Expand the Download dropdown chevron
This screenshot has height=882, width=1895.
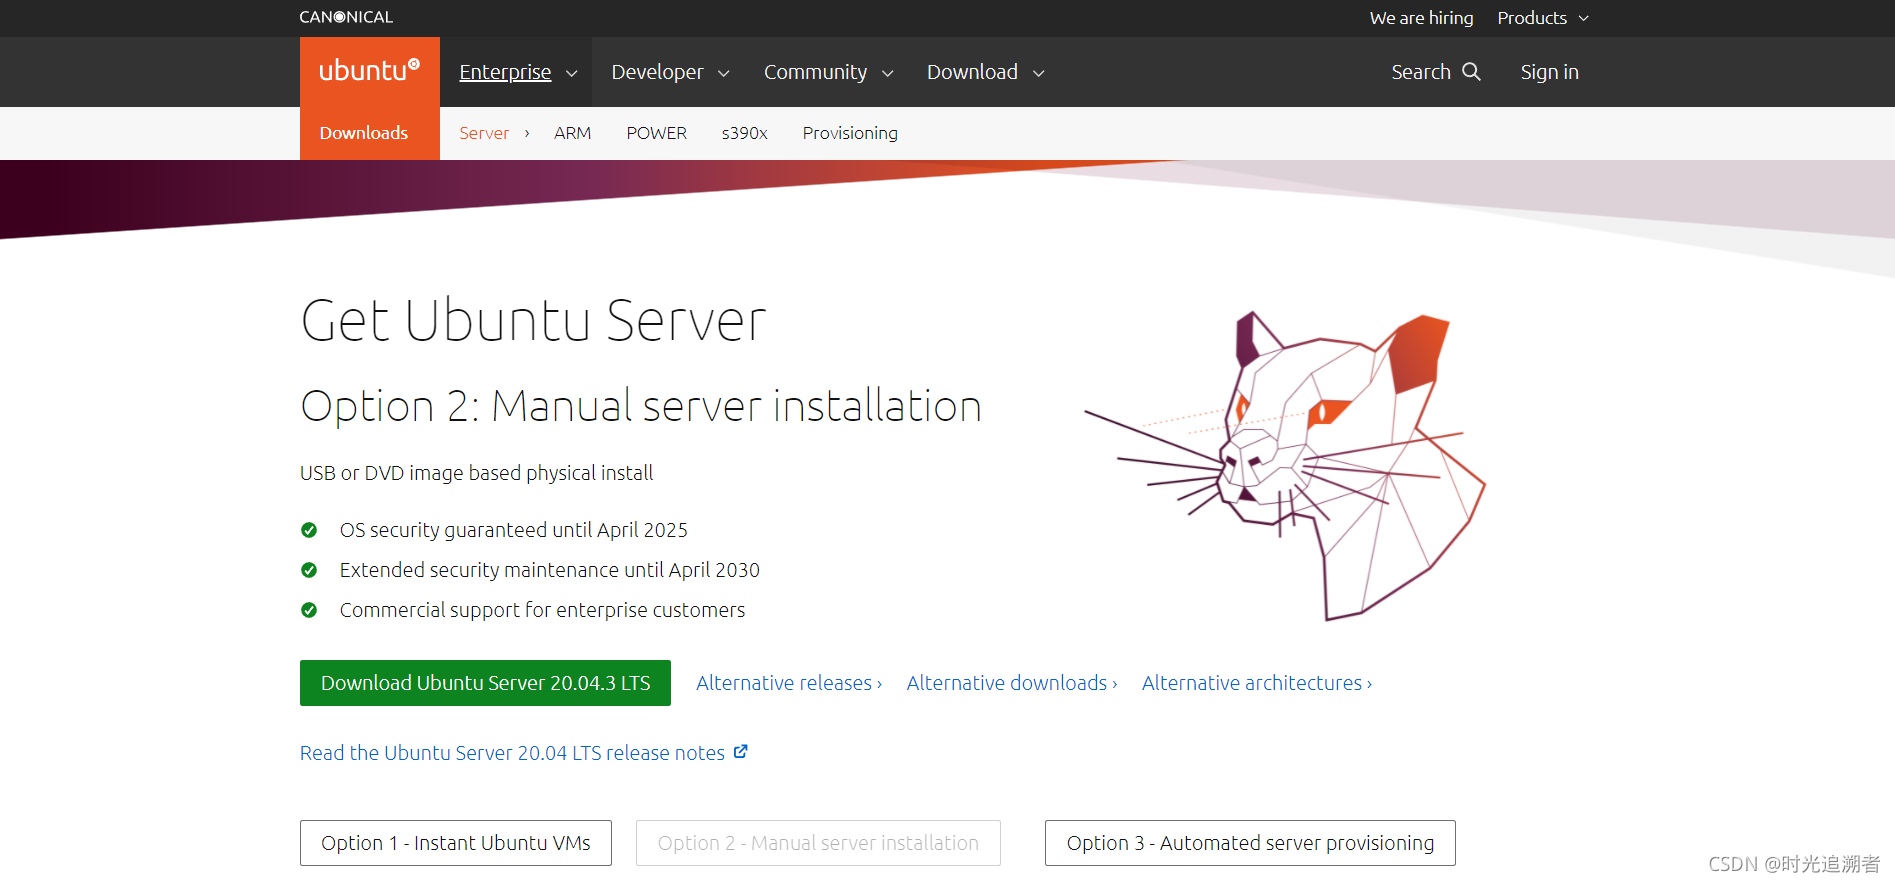click(x=1039, y=73)
